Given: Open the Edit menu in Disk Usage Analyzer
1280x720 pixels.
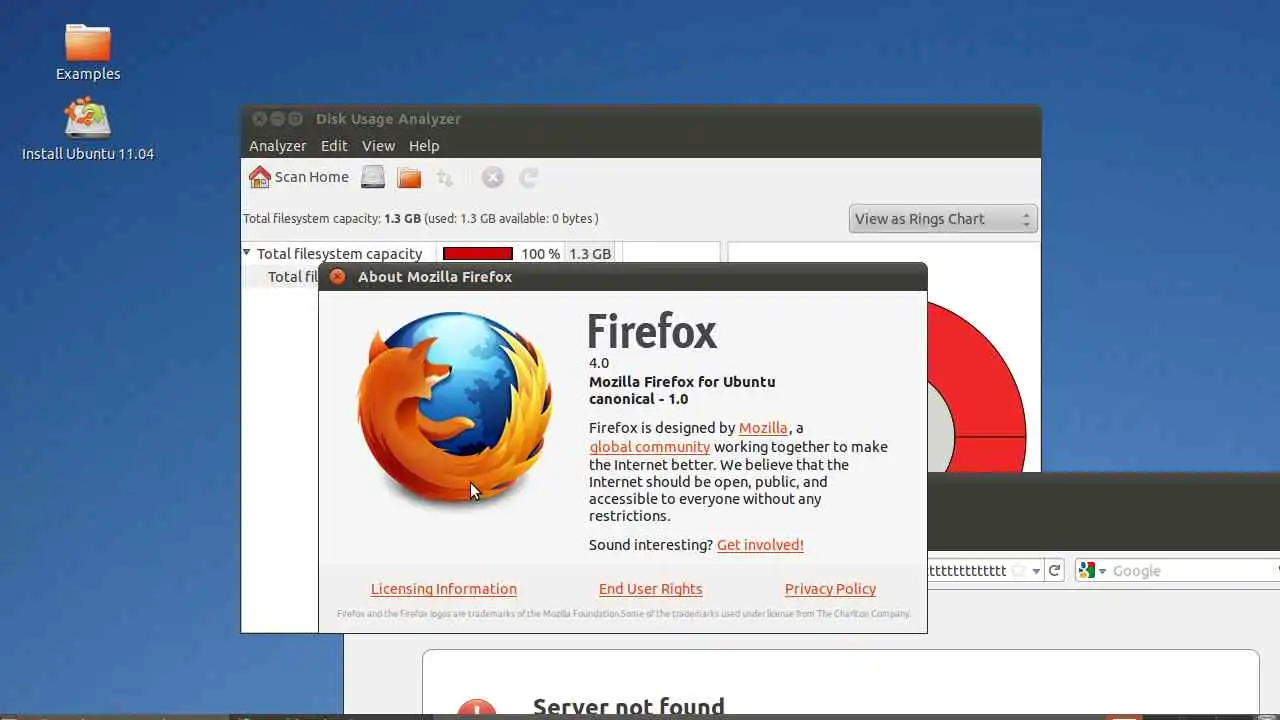Looking at the screenshot, I should 334,145.
